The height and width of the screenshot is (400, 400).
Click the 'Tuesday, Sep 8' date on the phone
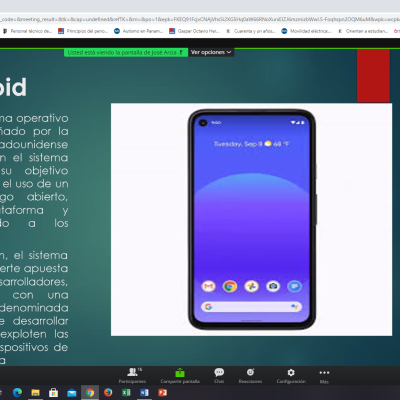[238, 144]
